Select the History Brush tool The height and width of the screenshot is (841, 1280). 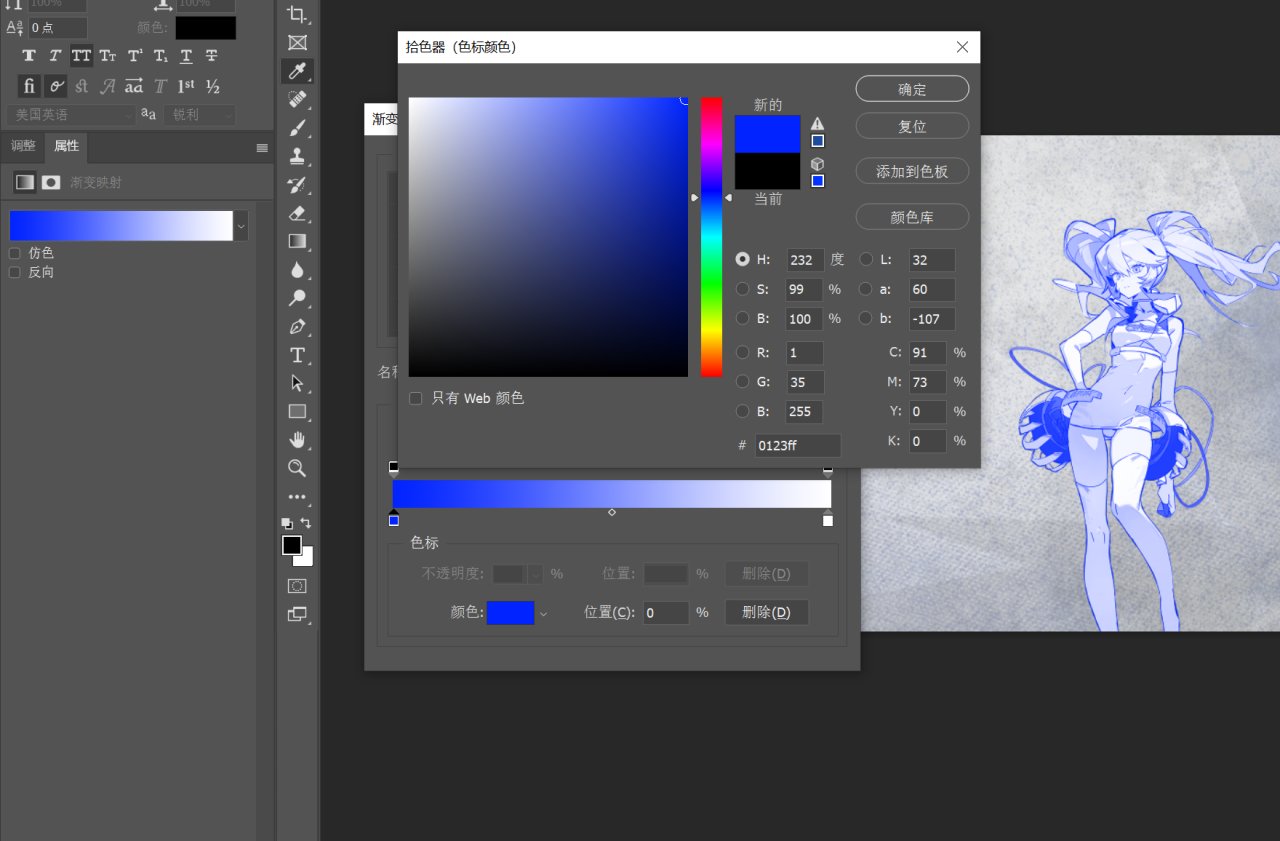(297, 185)
